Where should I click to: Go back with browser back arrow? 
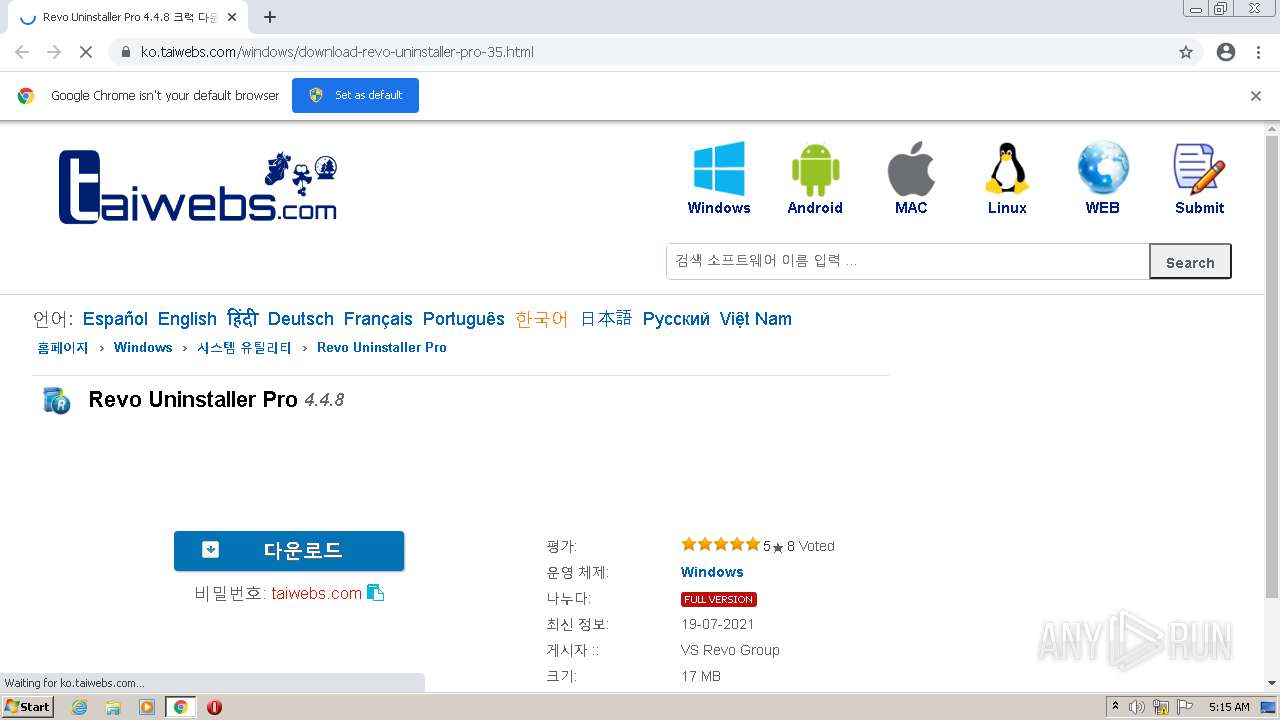tap(22, 52)
